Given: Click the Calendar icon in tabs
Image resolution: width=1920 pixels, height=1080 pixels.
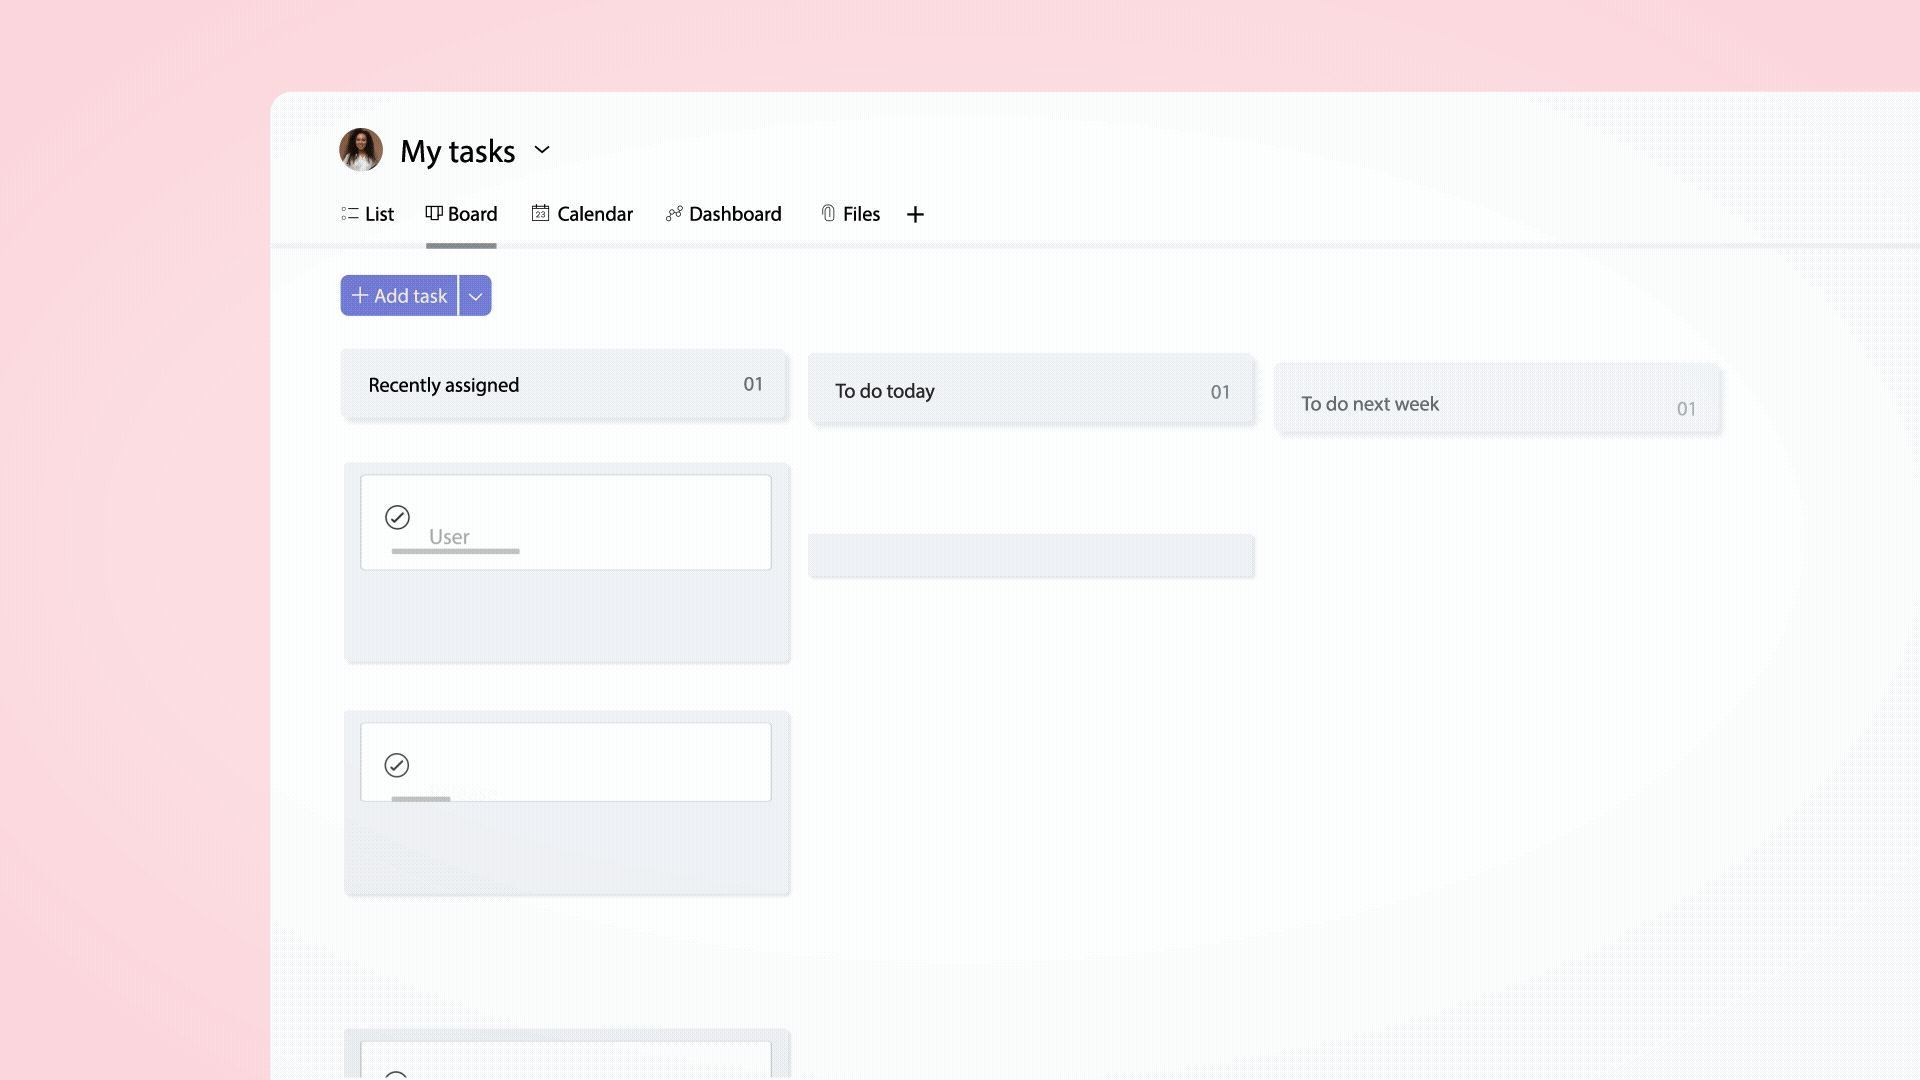Looking at the screenshot, I should [x=540, y=213].
